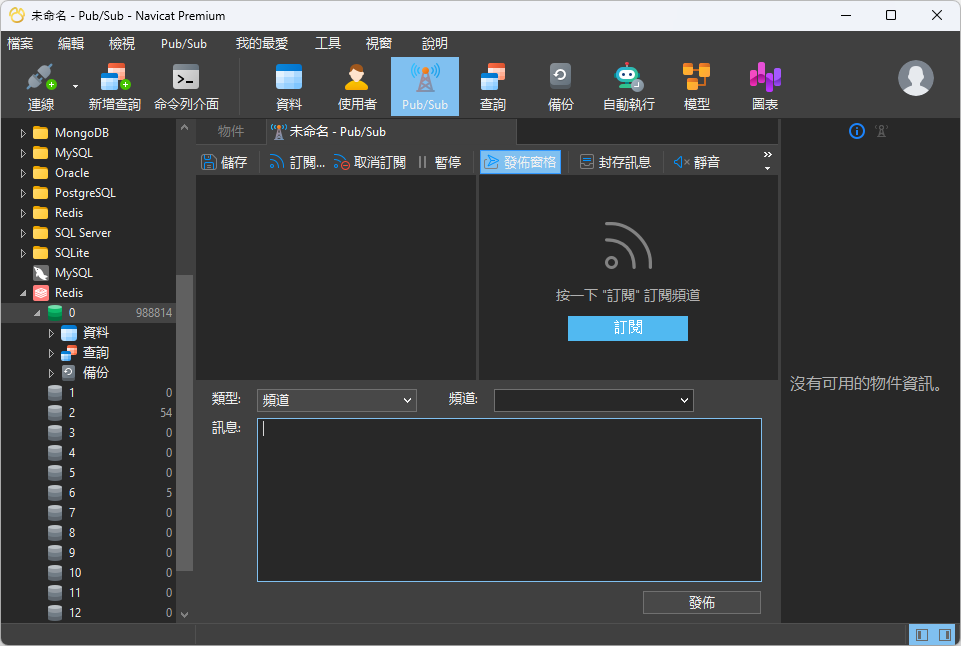Open 命令列介面 console icon
The width and height of the screenshot is (961, 646).
tap(186, 86)
